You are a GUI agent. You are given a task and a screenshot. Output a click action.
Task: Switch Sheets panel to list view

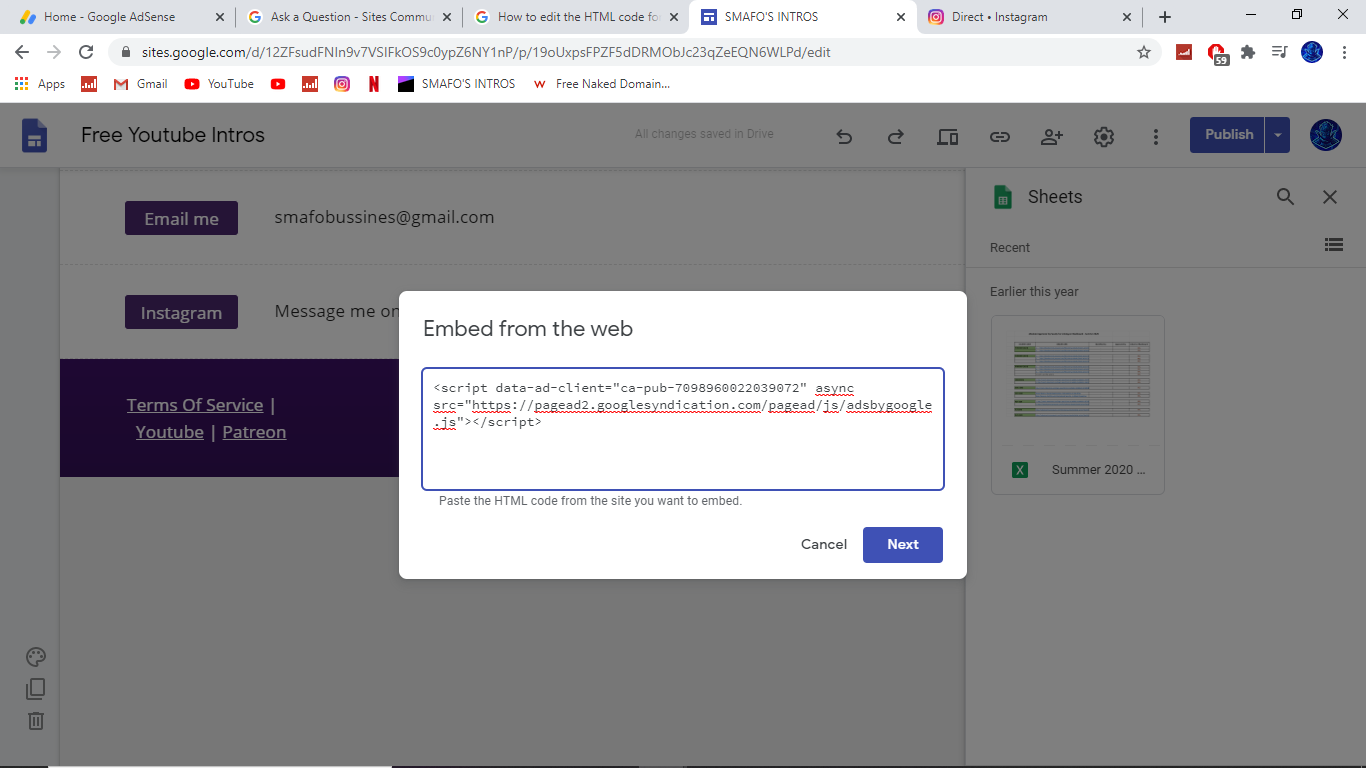pos(1333,244)
